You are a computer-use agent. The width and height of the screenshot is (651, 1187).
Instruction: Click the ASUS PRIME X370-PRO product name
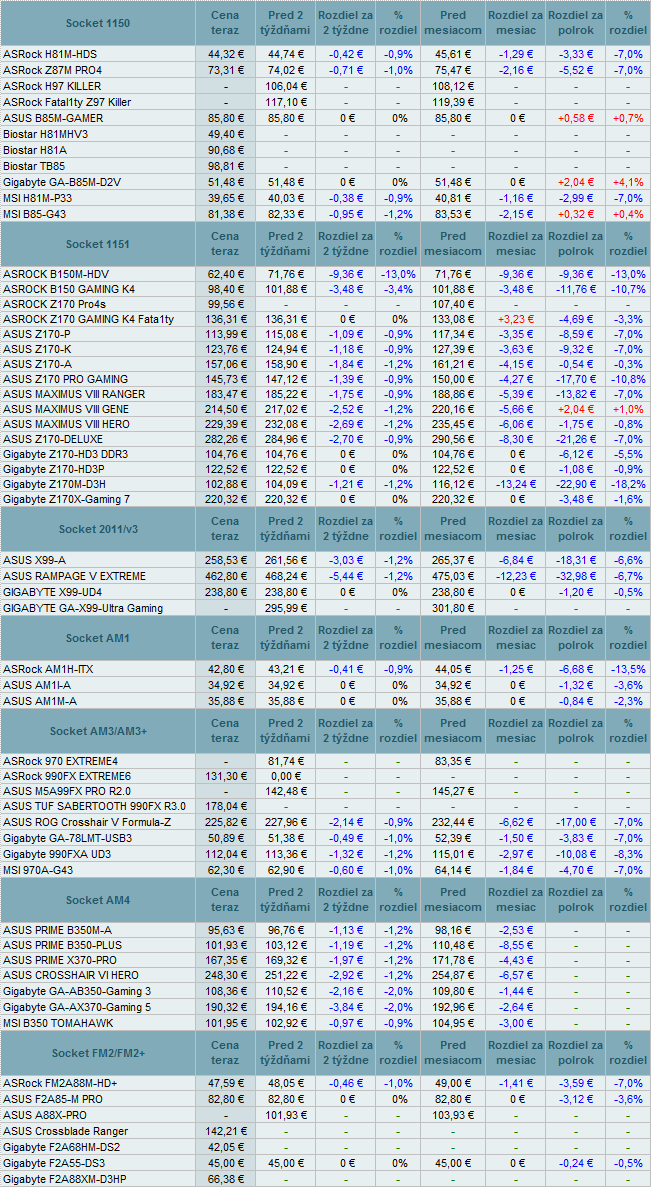(x=61, y=961)
